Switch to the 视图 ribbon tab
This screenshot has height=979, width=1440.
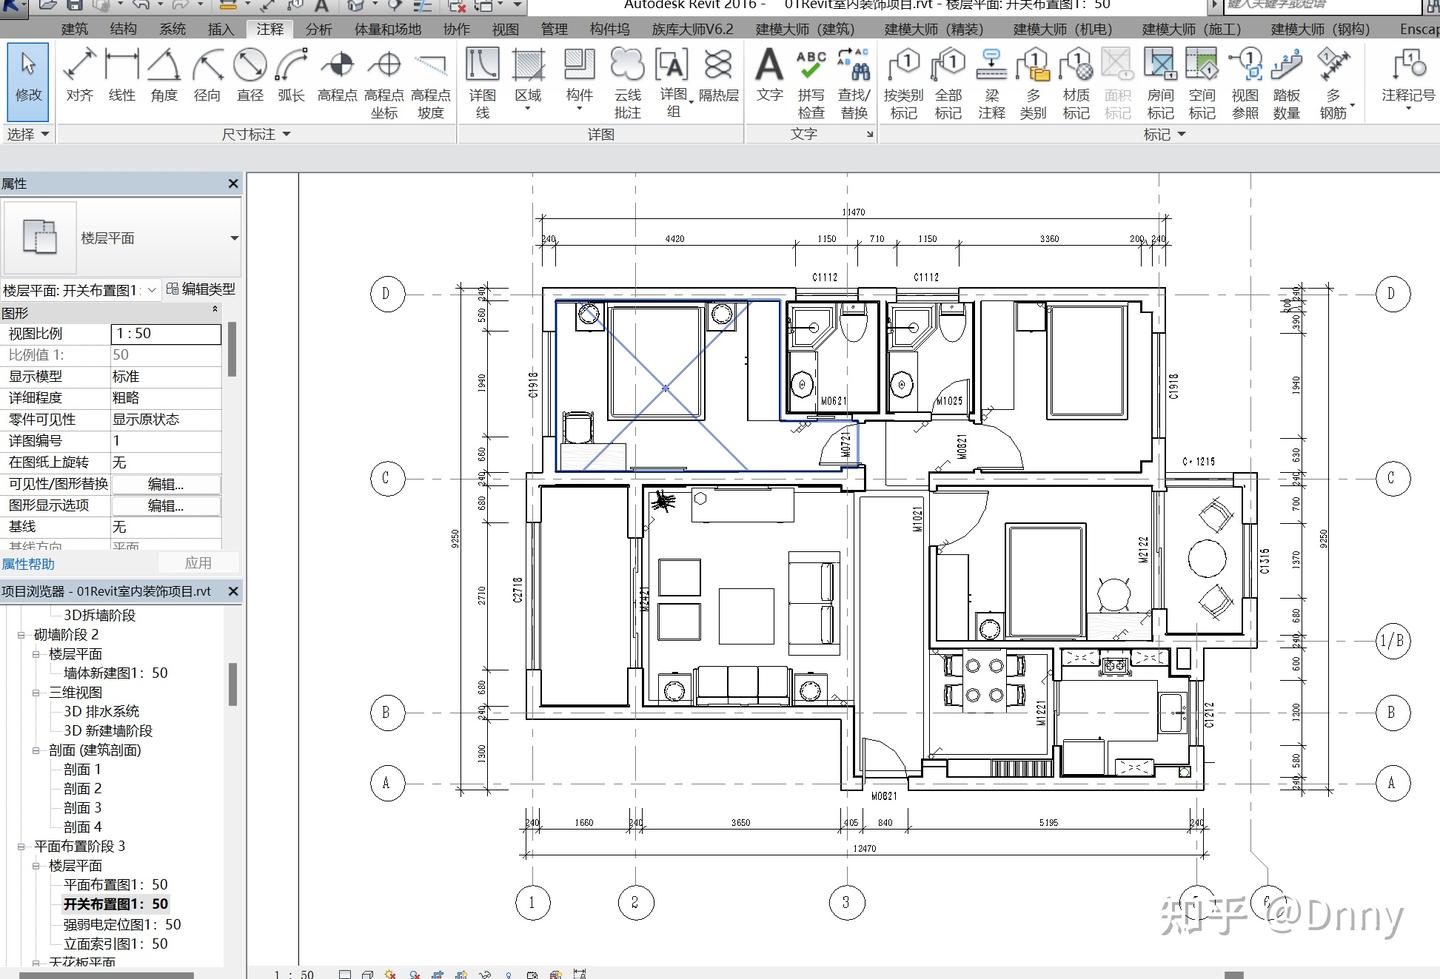coord(505,29)
